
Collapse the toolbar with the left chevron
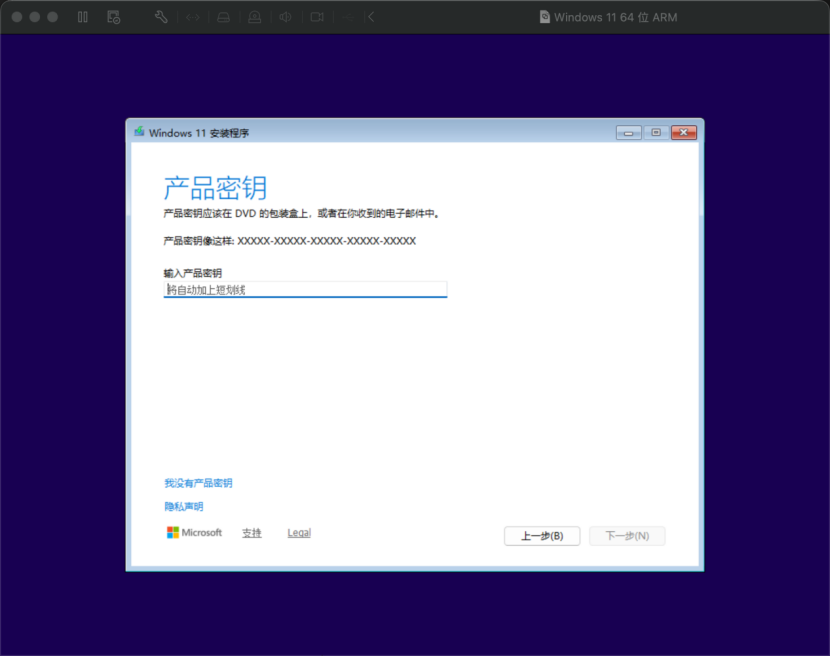click(372, 17)
